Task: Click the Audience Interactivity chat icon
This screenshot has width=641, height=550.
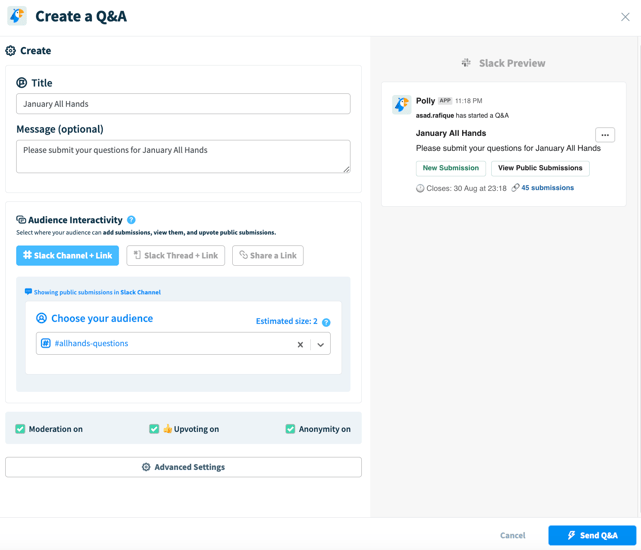Action: (21, 220)
